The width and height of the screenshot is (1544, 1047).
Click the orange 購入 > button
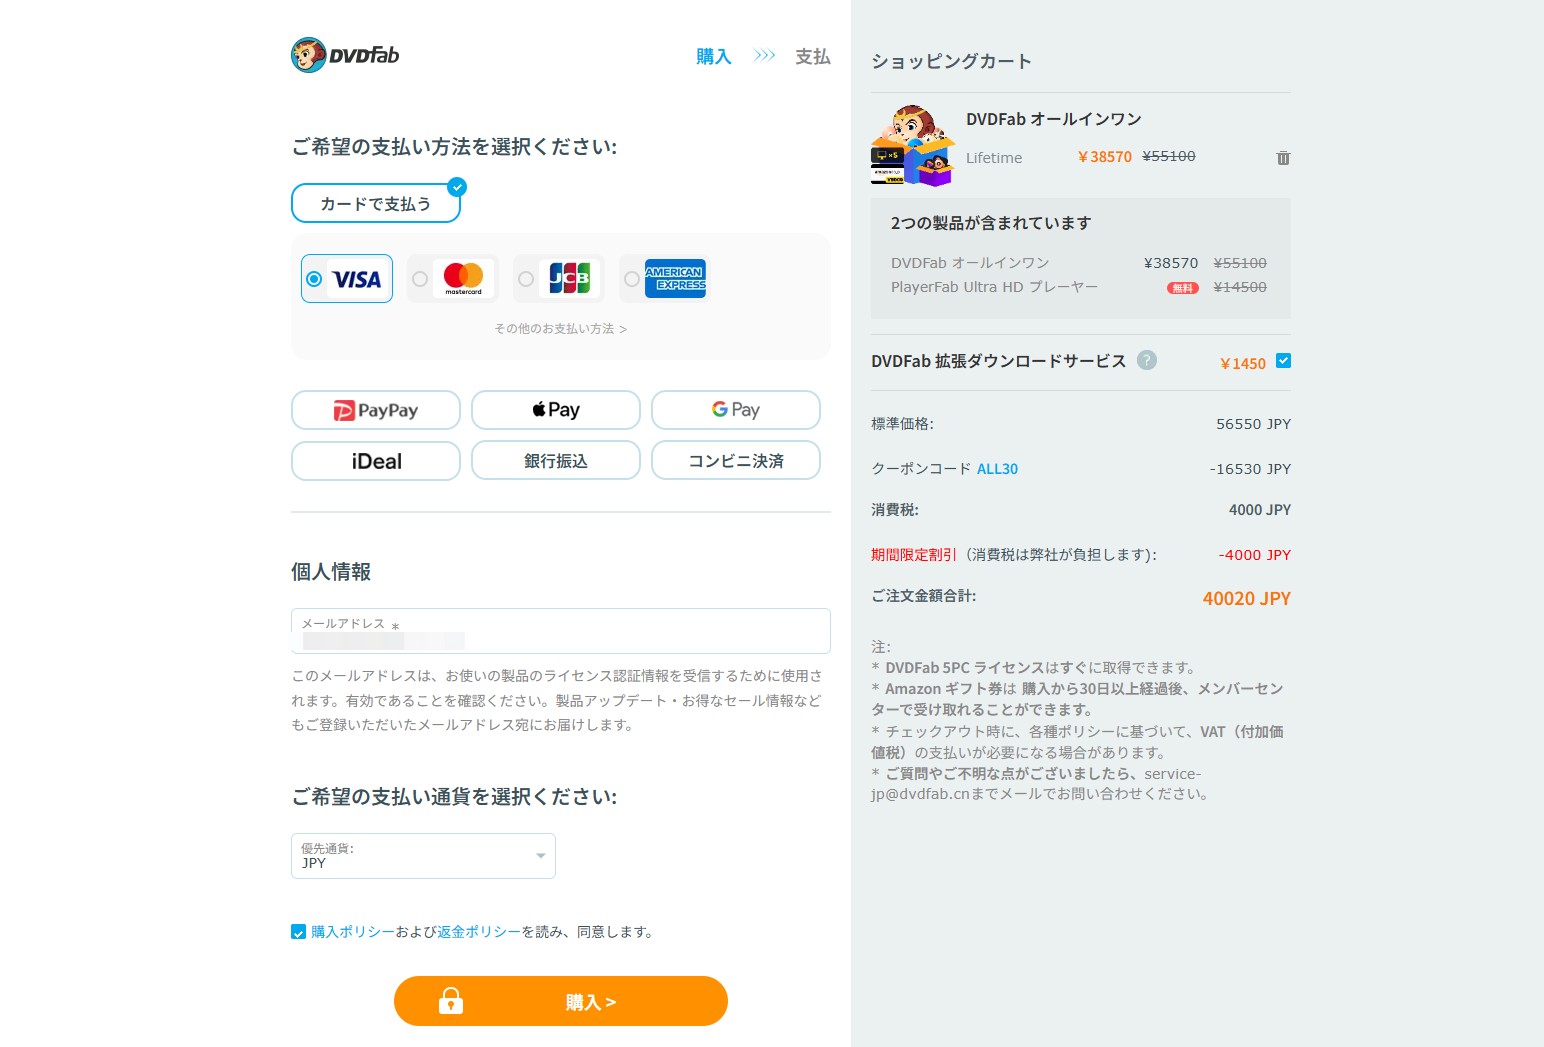(561, 1001)
